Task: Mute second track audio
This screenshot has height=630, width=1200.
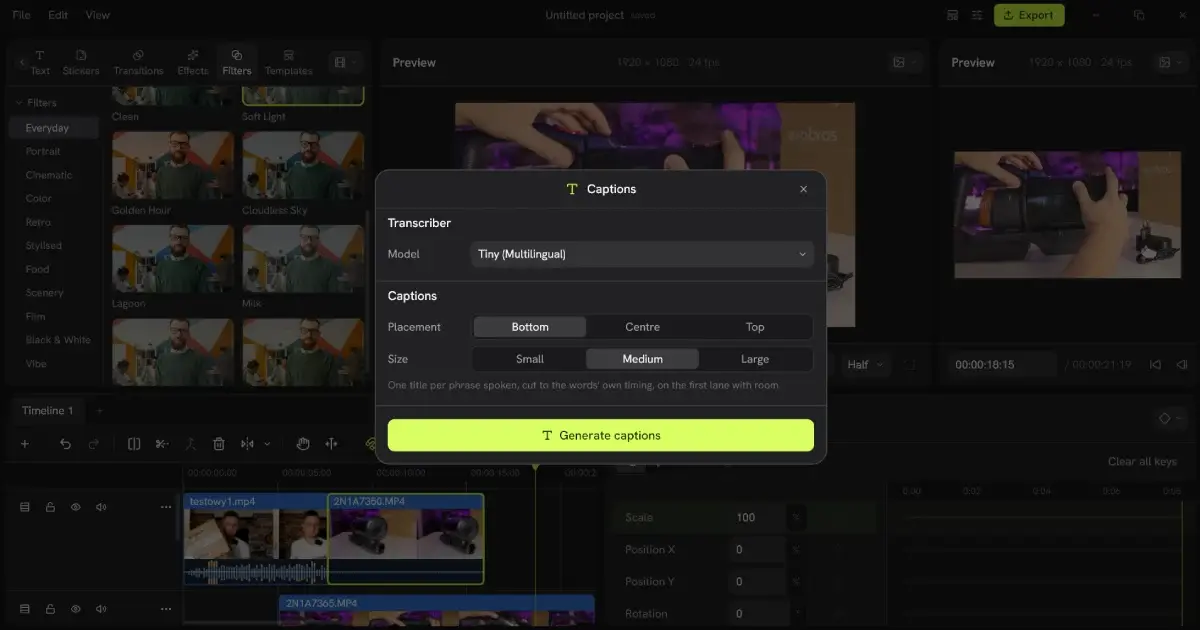Action: coord(101,608)
